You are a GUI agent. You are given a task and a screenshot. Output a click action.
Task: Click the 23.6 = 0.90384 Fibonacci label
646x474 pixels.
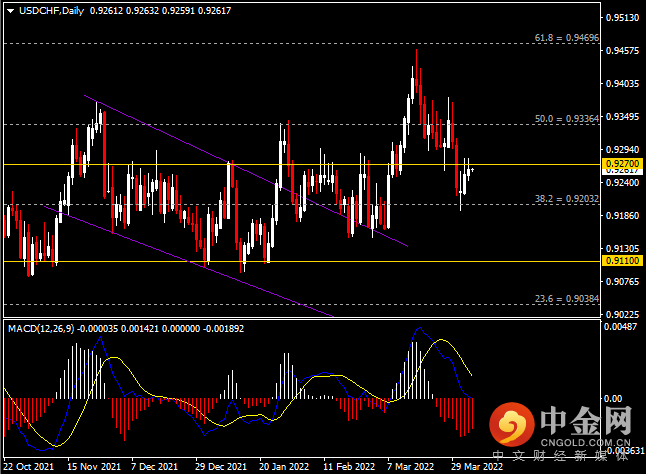[565, 298]
